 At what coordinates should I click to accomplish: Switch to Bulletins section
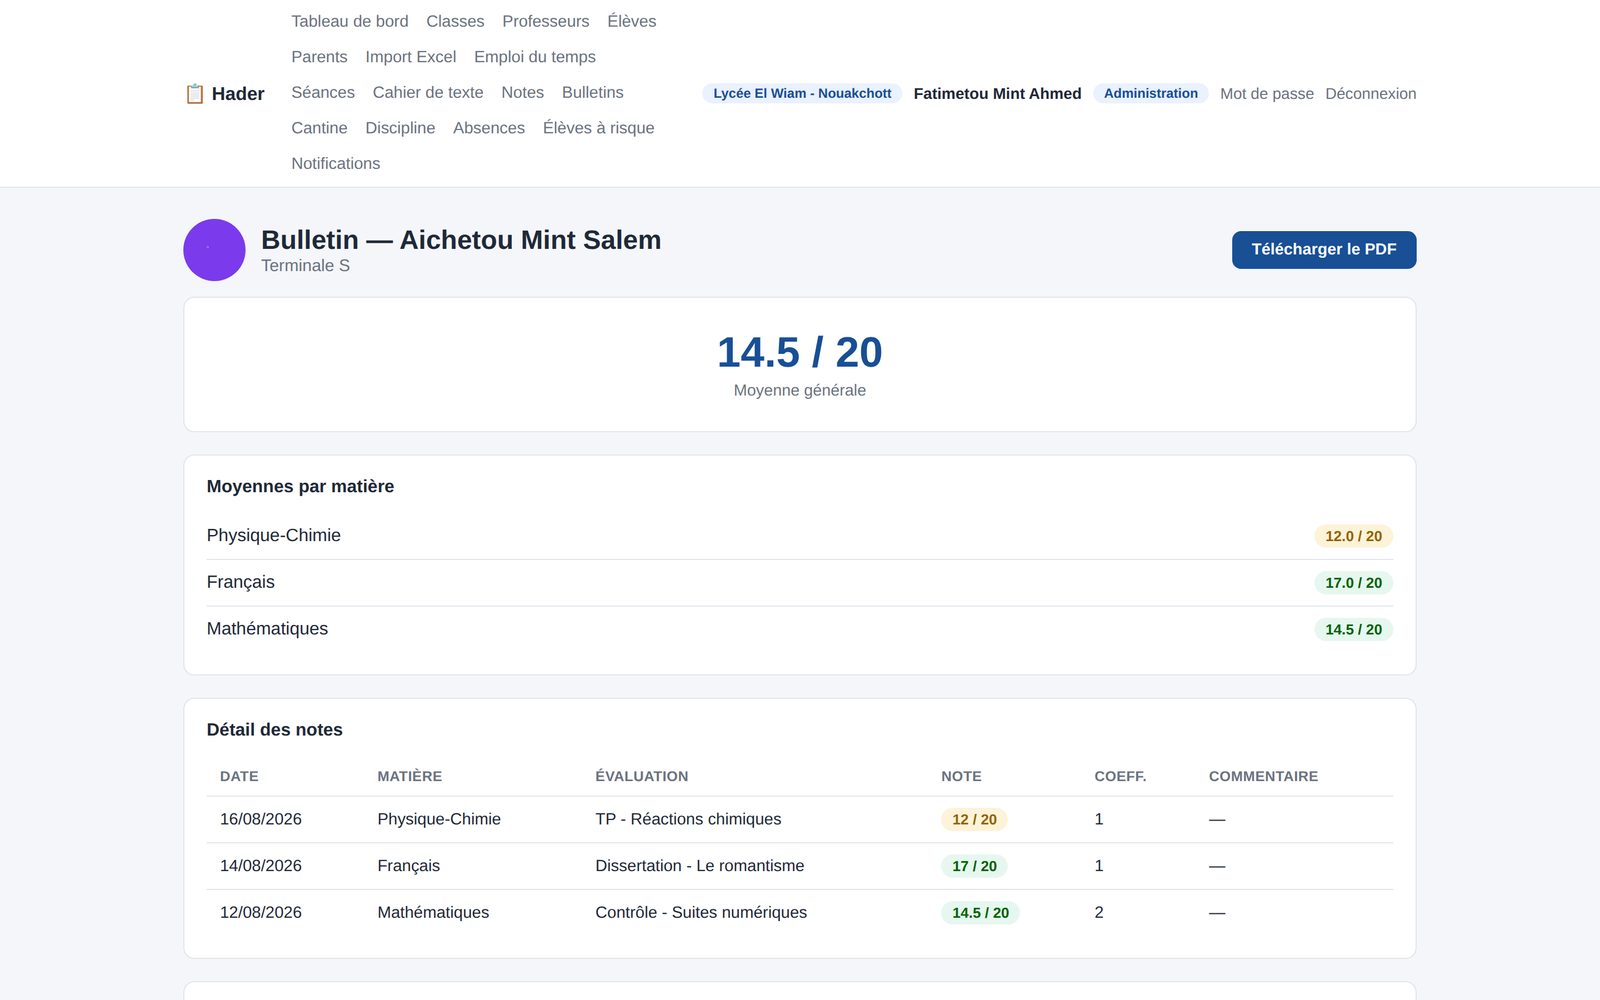[x=593, y=92]
